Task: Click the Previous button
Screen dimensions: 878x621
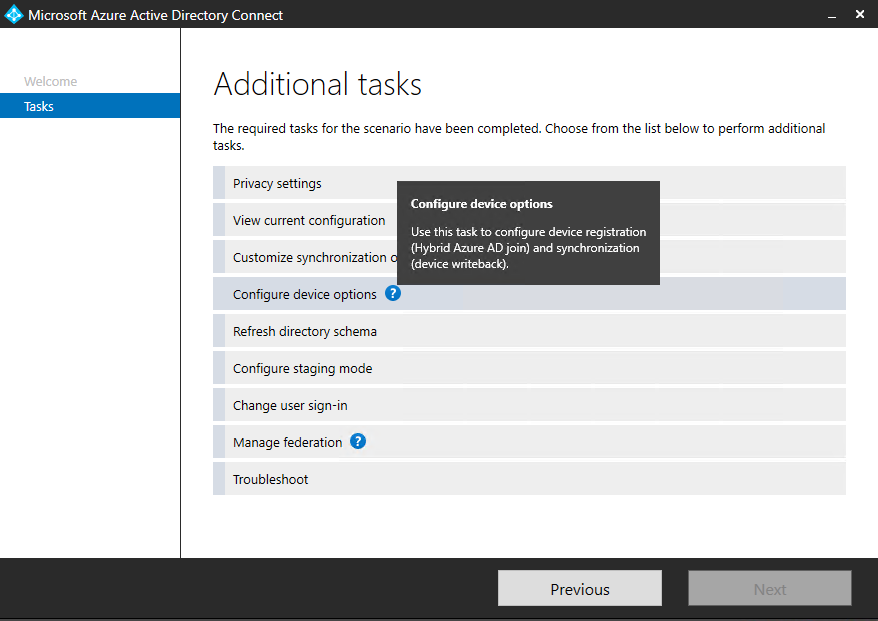Action: coord(580,589)
